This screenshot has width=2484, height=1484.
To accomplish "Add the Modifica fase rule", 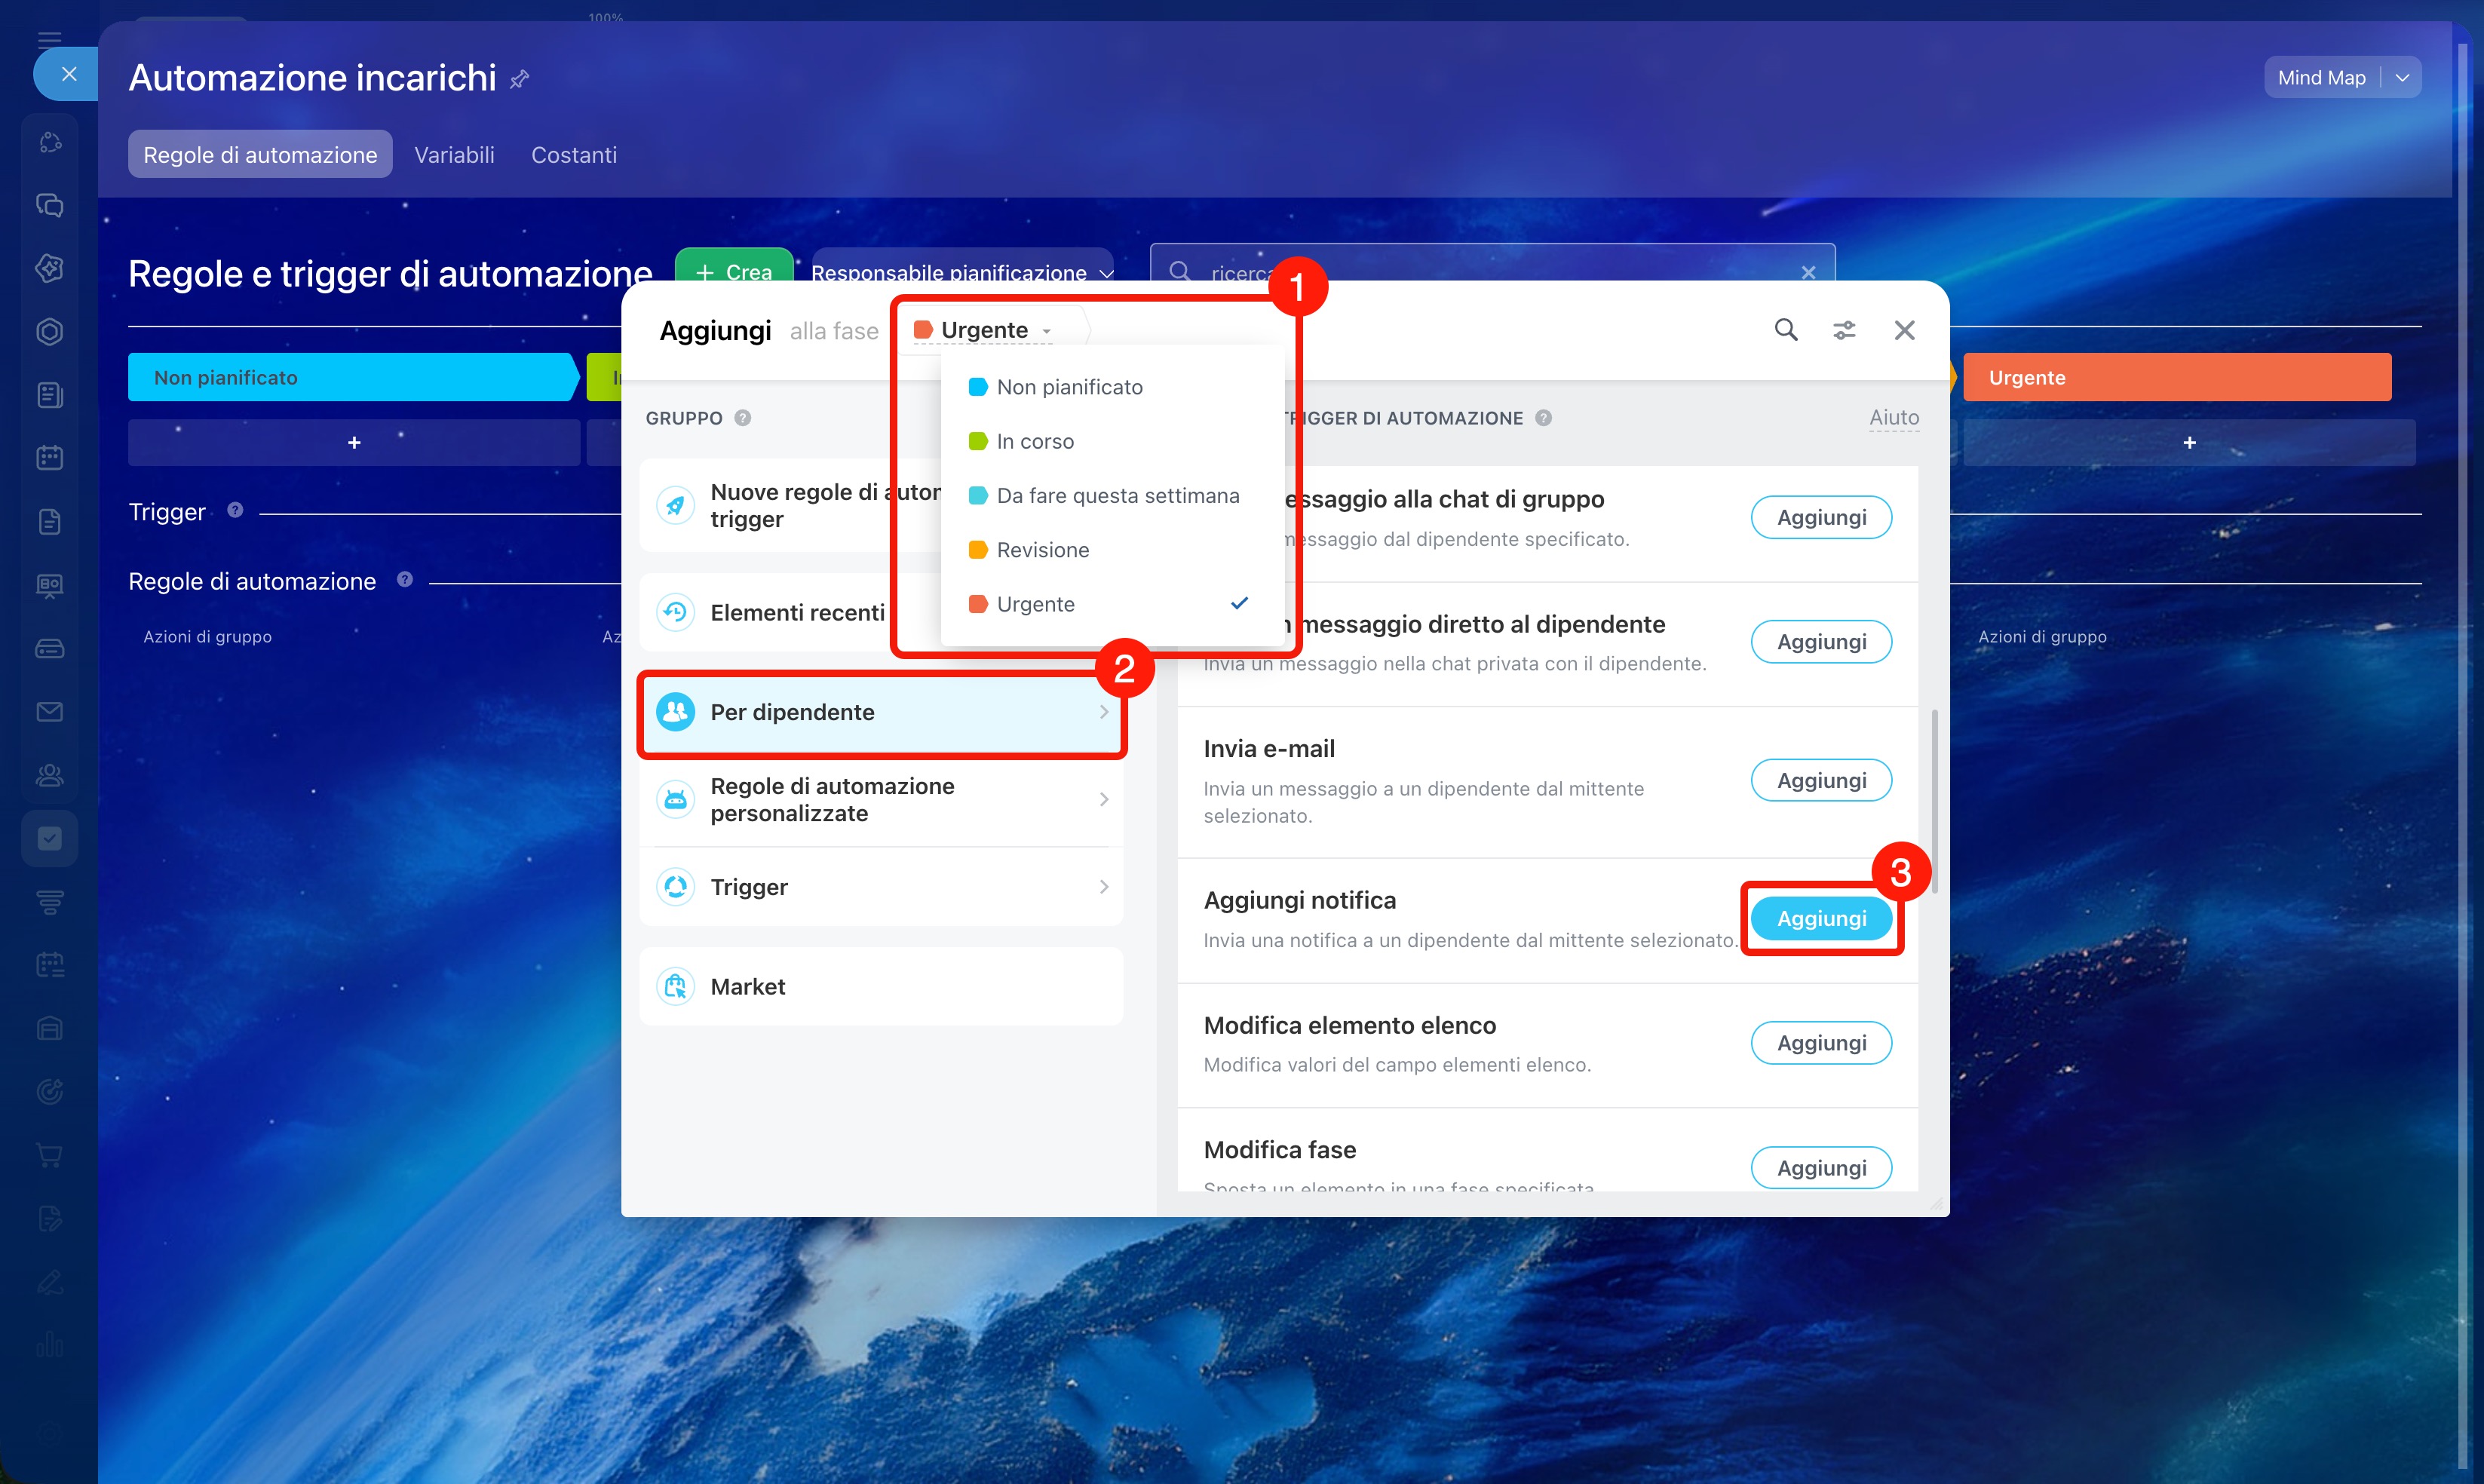I will [1821, 1167].
